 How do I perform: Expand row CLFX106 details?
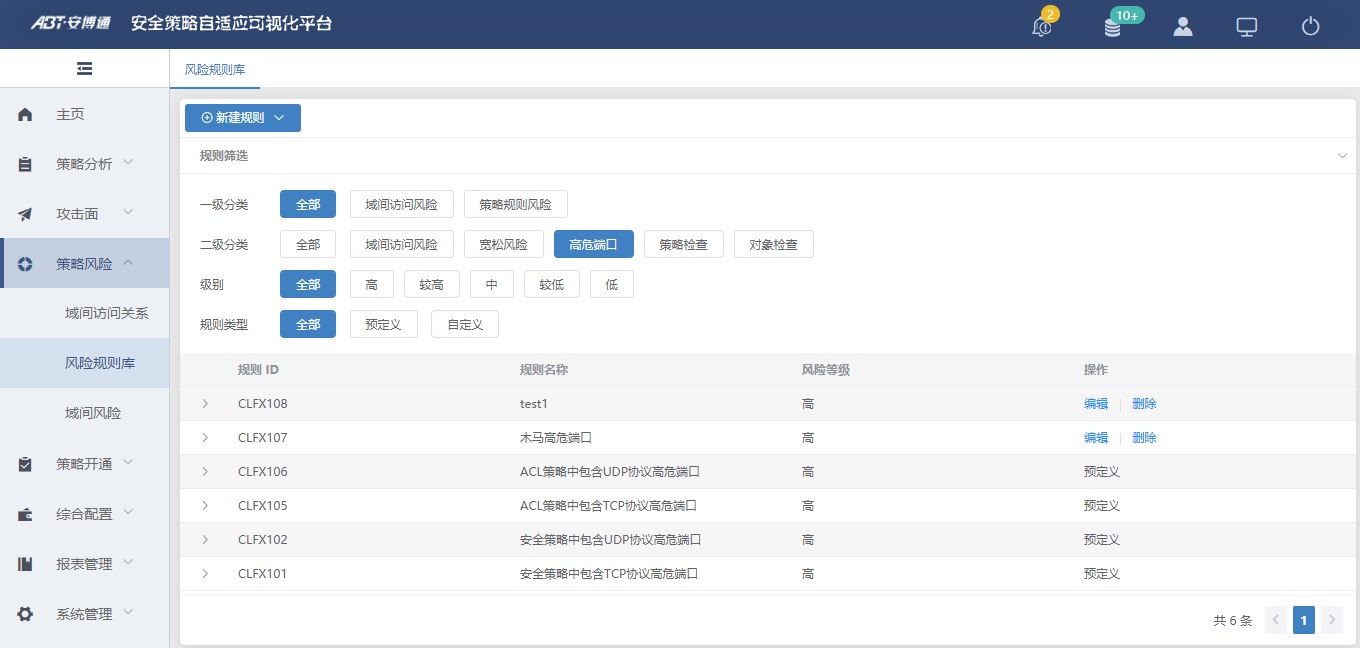coord(205,472)
